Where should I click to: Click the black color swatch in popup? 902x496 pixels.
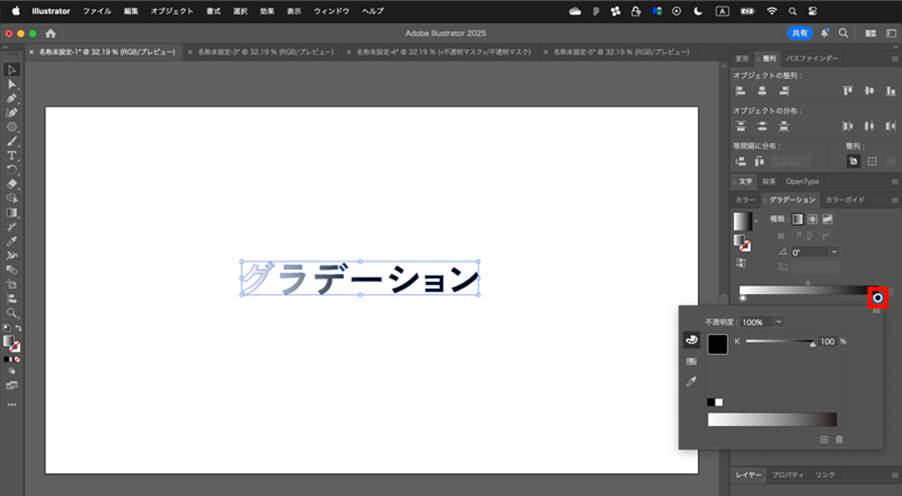click(x=717, y=344)
